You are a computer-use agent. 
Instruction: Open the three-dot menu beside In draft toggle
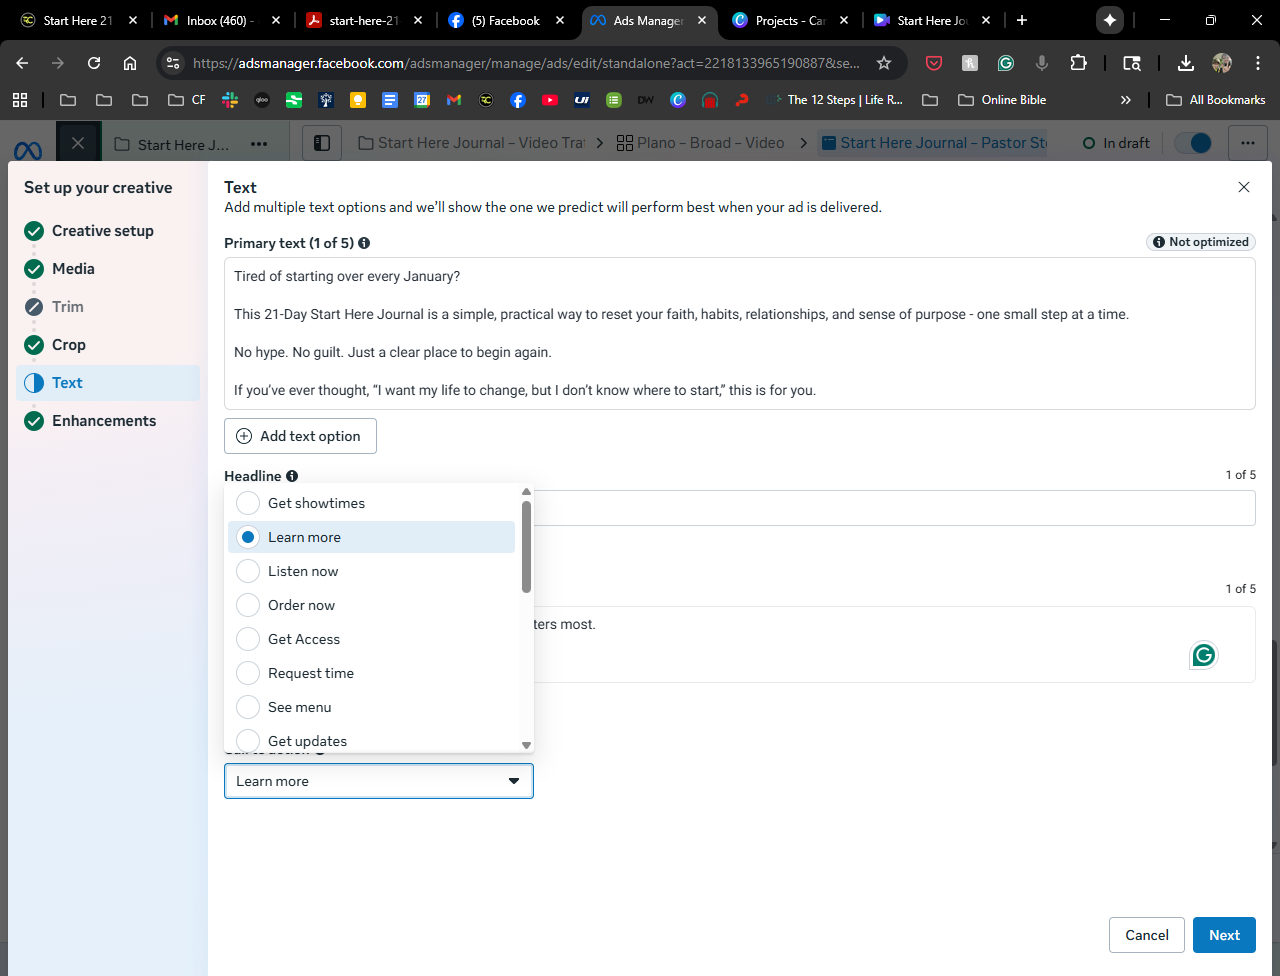pyautogui.click(x=1248, y=143)
